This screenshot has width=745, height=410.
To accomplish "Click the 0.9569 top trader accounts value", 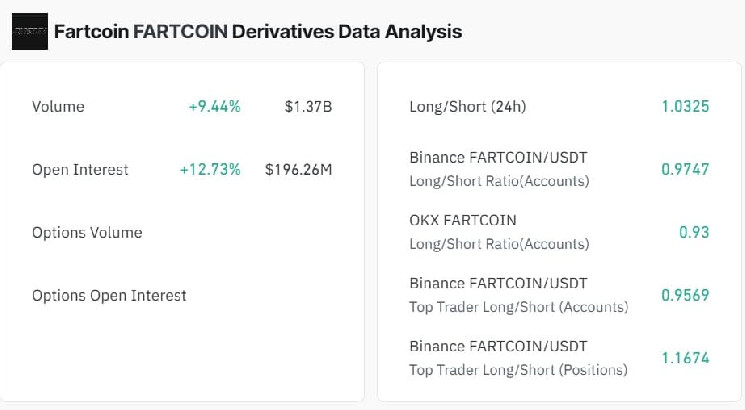I will (x=685, y=295).
